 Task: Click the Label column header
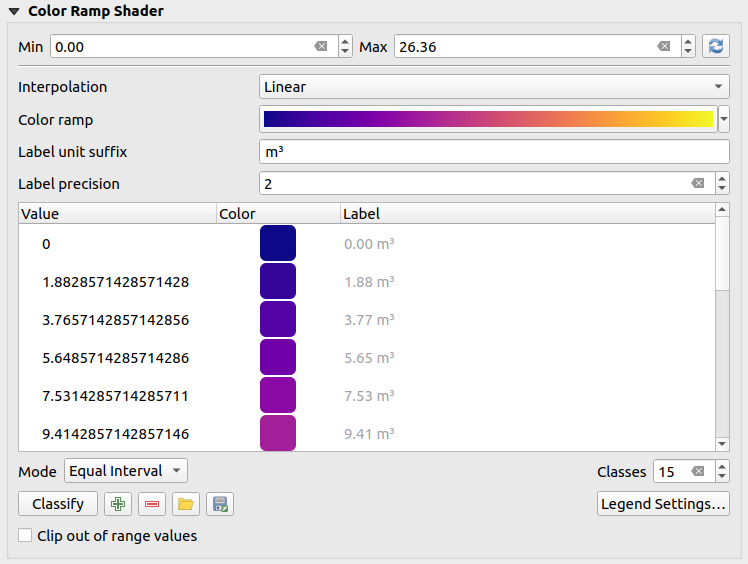(x=525, y=214)
